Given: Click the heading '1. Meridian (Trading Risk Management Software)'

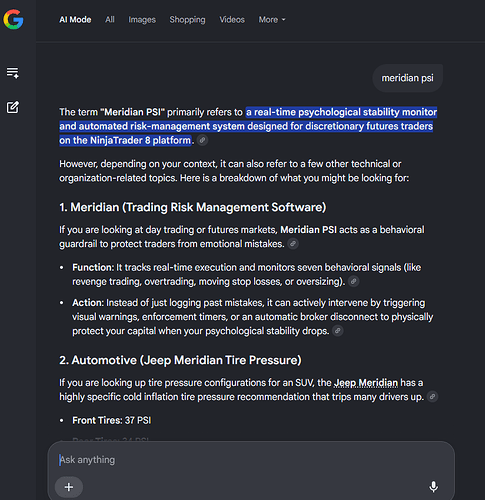Looking at the screenshot, I should (x=193, y=207).
